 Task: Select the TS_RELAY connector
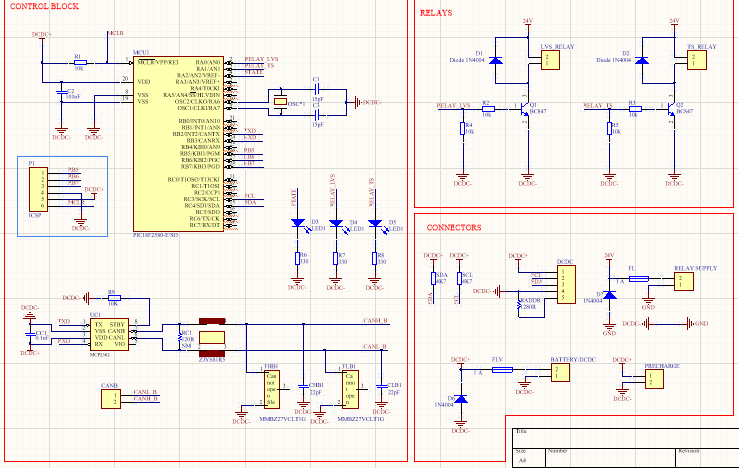pyautogui.click(x=697, y=60)
